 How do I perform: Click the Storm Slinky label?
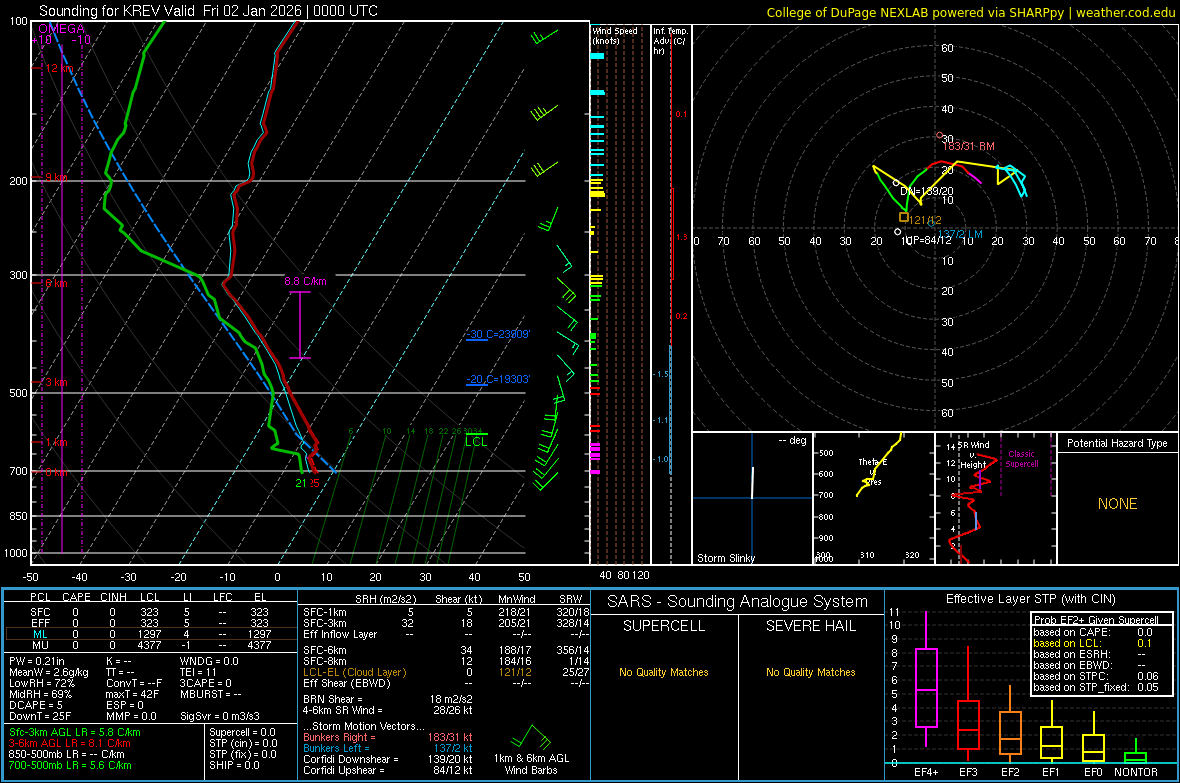tap(726, 558)
